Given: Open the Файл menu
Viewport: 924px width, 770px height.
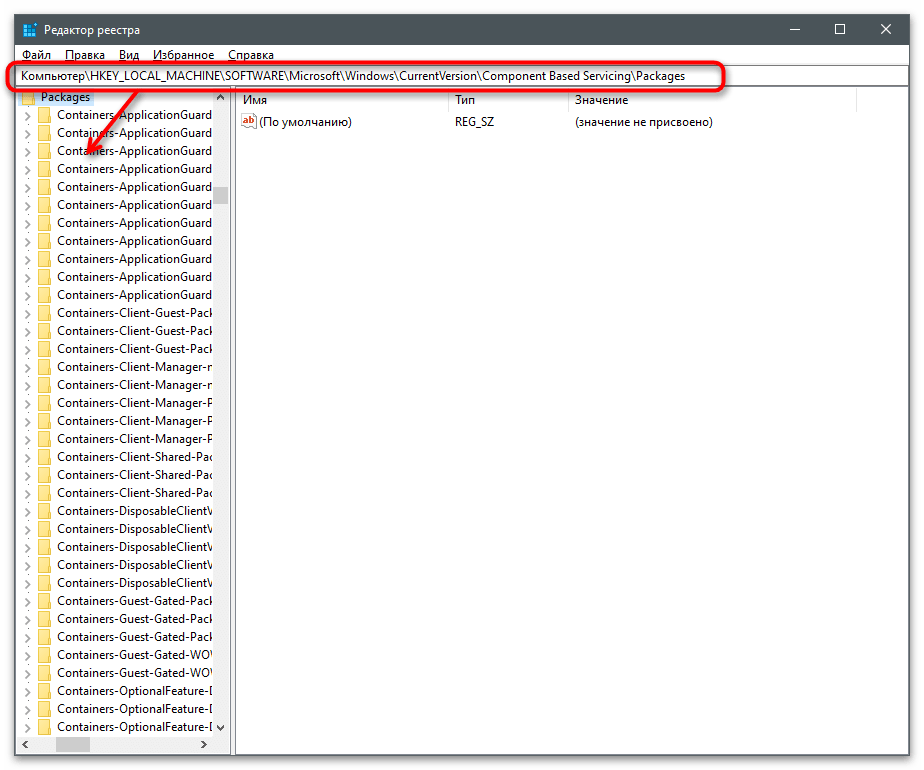Looking at the screenshot, I should click(36, 55).
